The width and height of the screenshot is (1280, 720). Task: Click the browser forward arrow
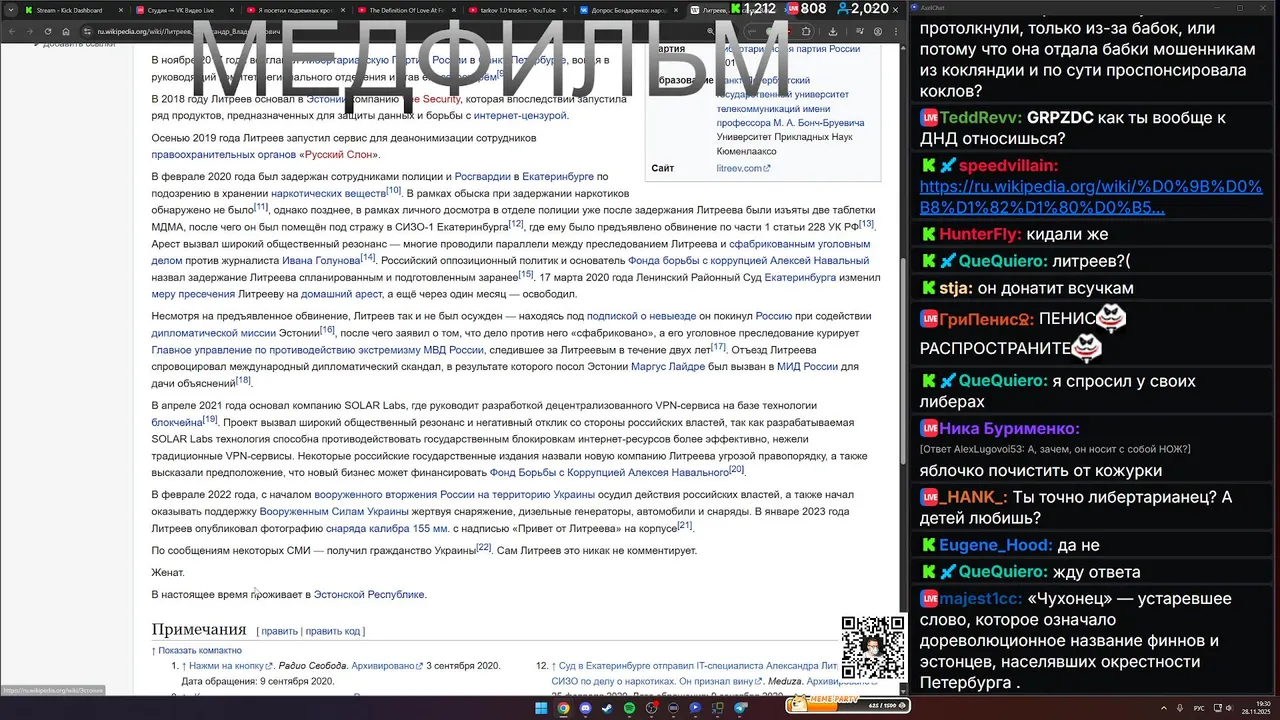click(30, 31)
